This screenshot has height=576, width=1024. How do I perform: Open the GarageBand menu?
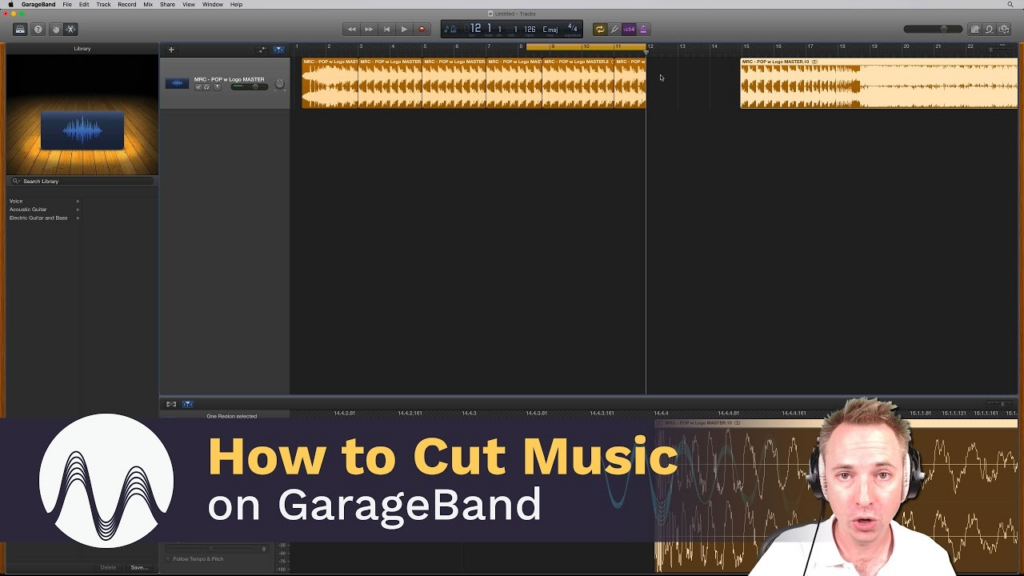pyautogui.click(x=38, y=5)
